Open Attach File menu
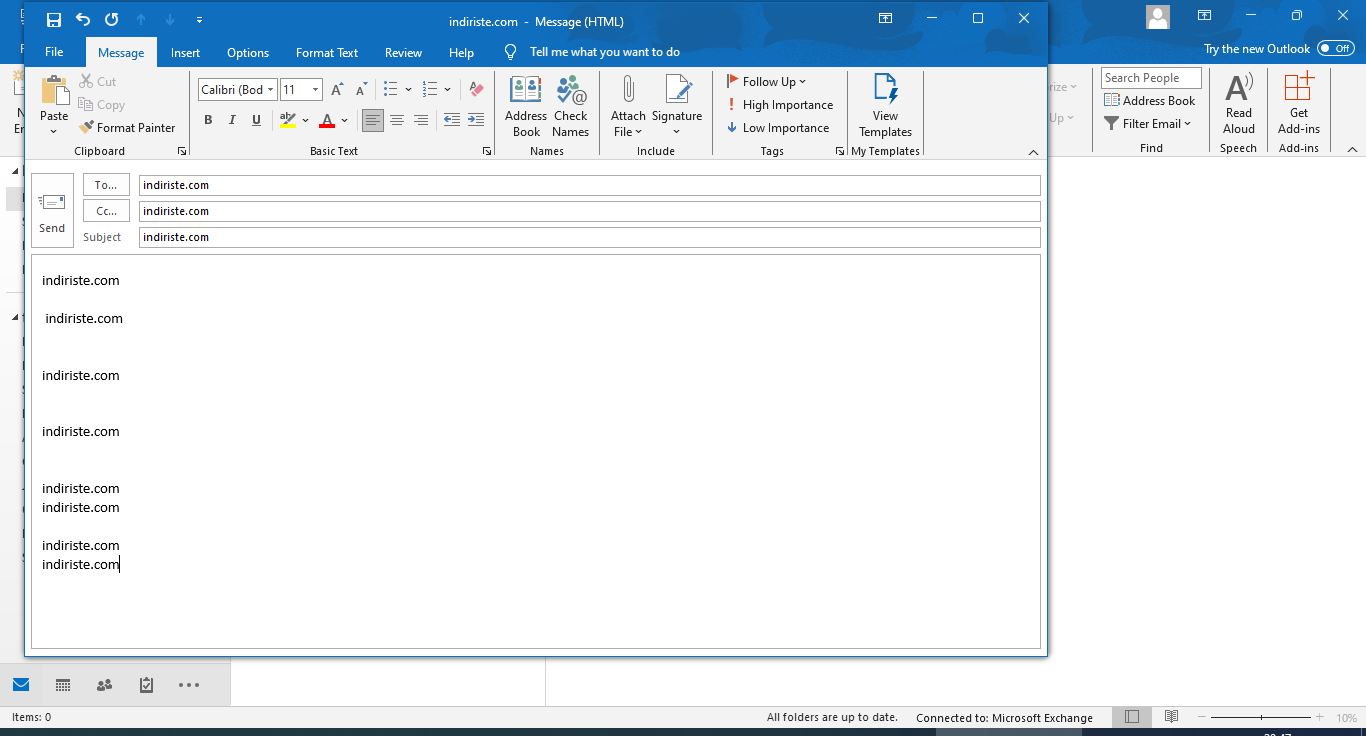 [628, 106]
